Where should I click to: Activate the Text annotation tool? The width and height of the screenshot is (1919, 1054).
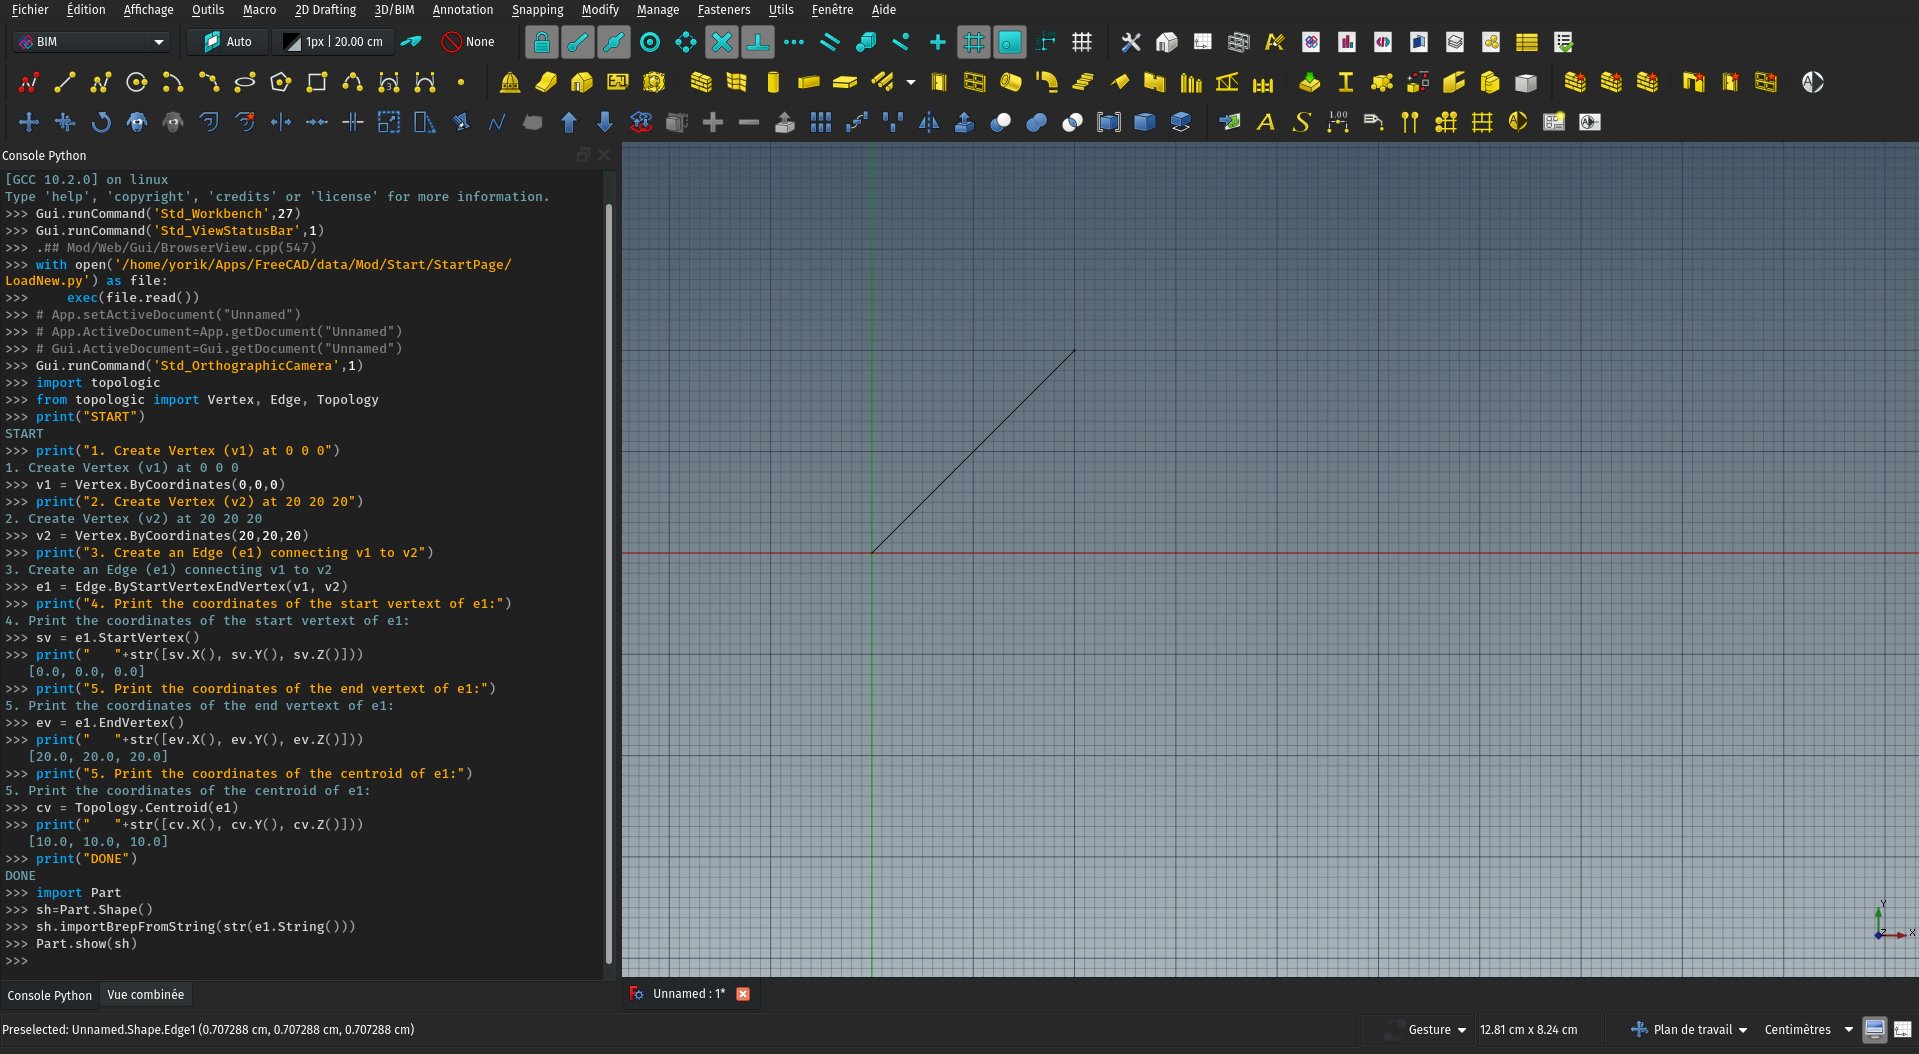[1266, 122]
